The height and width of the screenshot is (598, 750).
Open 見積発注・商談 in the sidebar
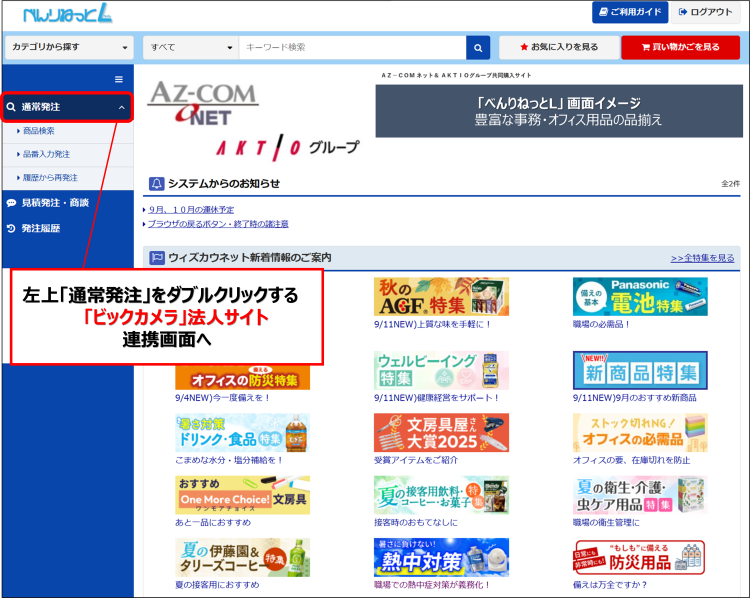coord(55,203)
